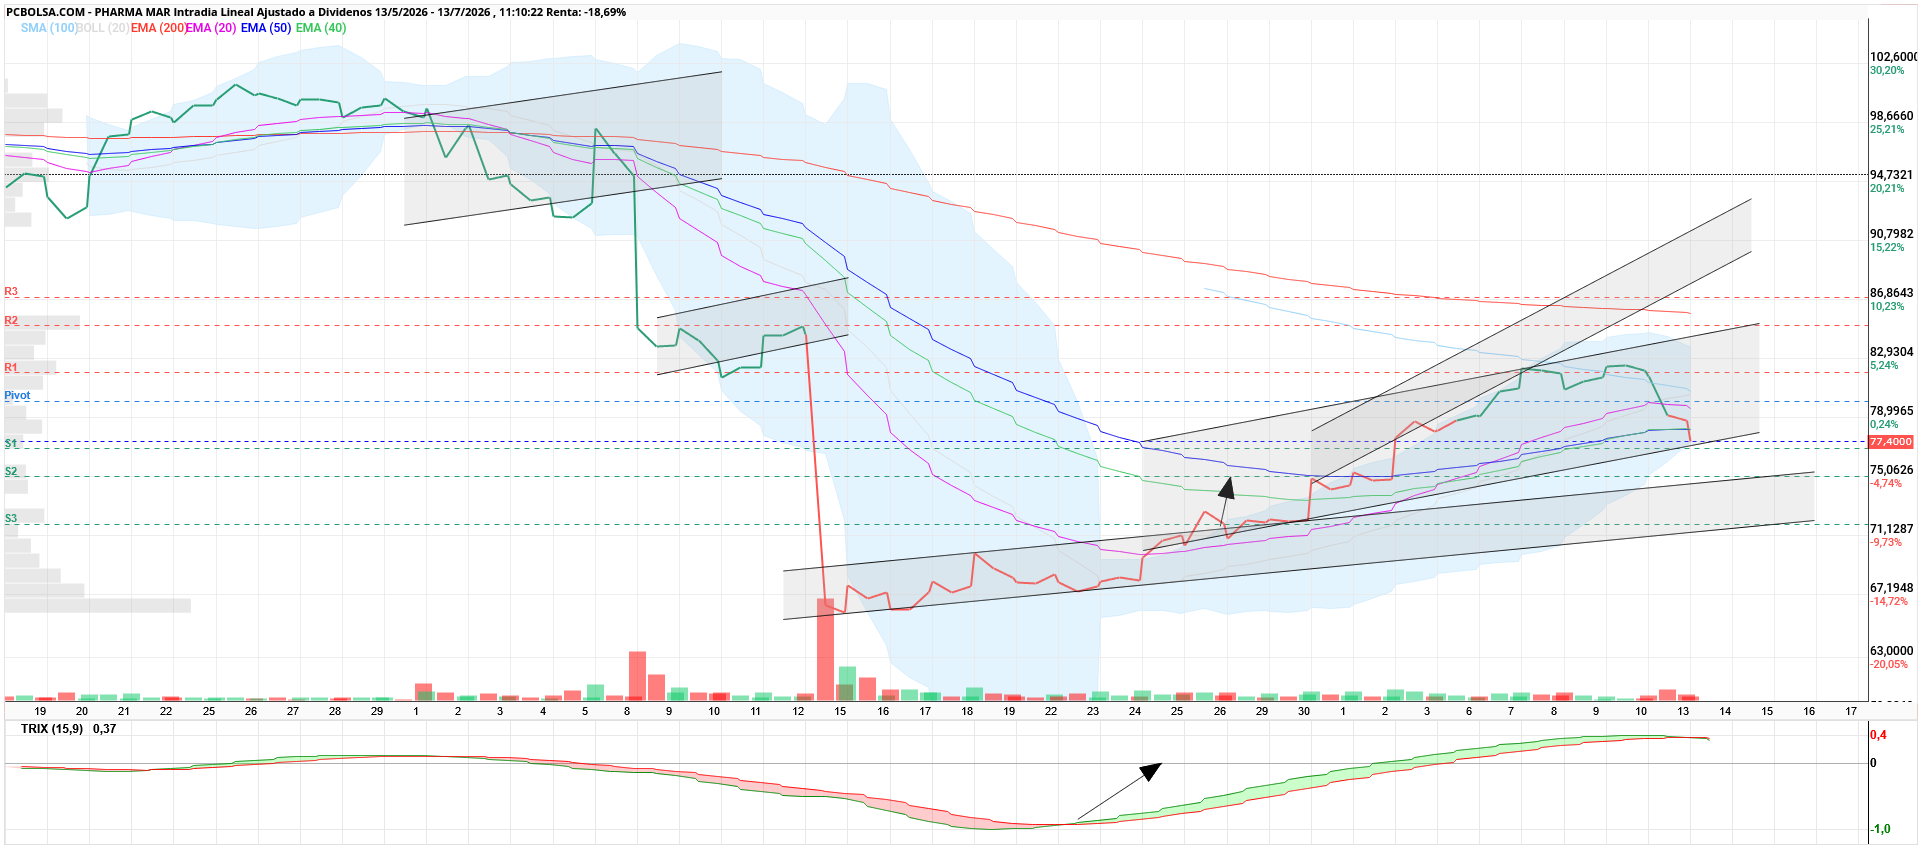1922x849 pixels.
Task: Click the blue Pivot level label
Action: [17, 396]
